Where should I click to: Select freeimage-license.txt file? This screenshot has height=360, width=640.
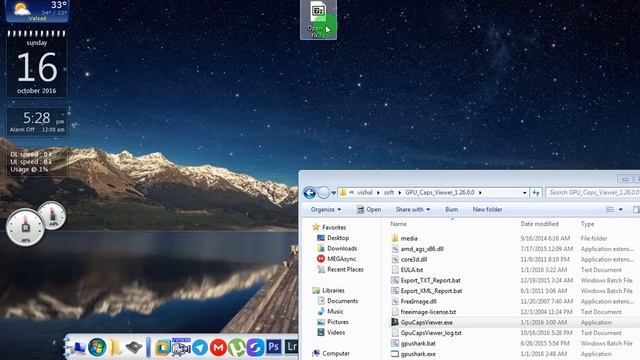pos(428,312)
